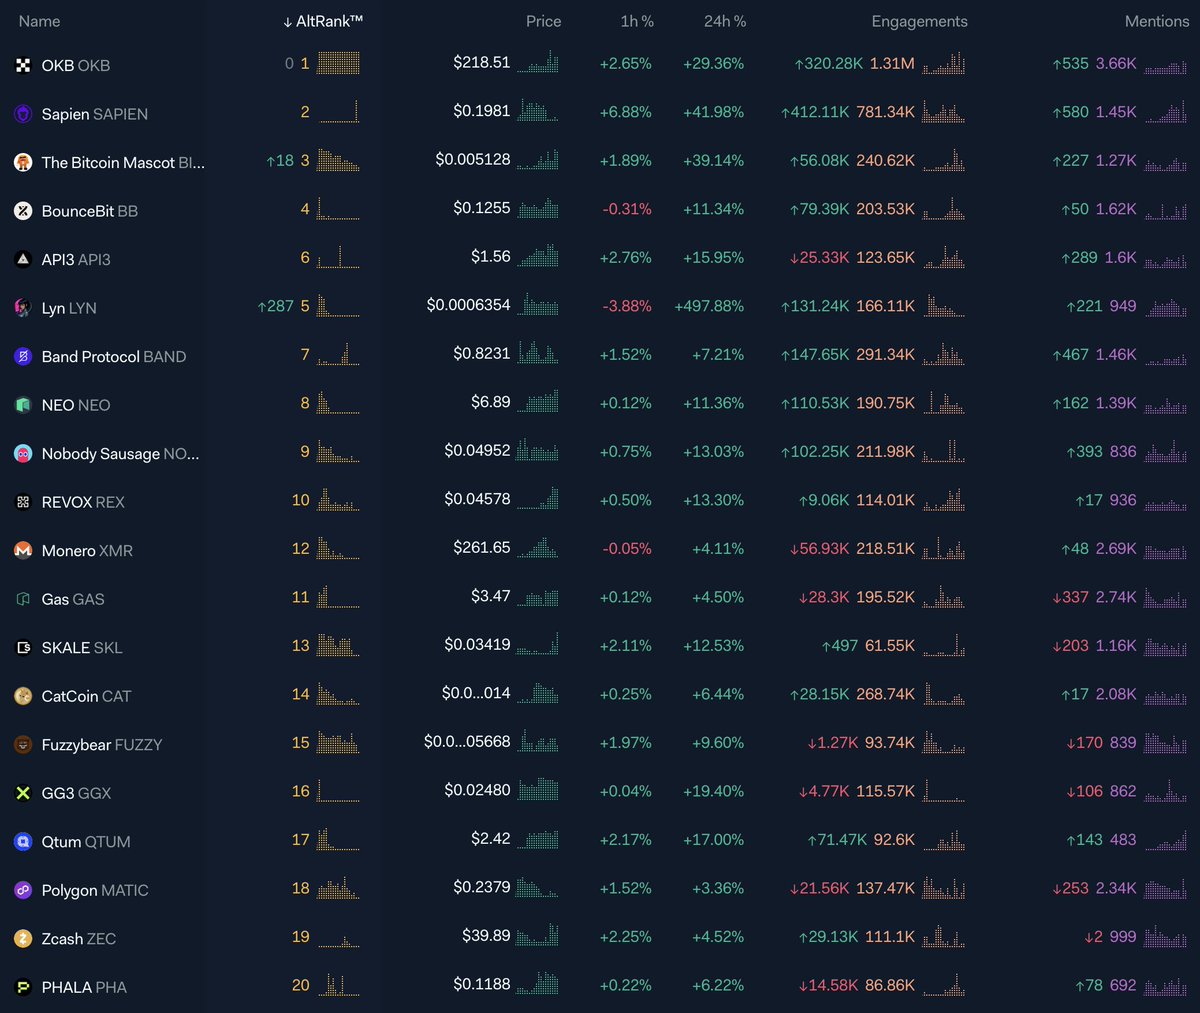Click the Qtum coin logo icon
The image size is (1200, 1013).
coord(23,841)
